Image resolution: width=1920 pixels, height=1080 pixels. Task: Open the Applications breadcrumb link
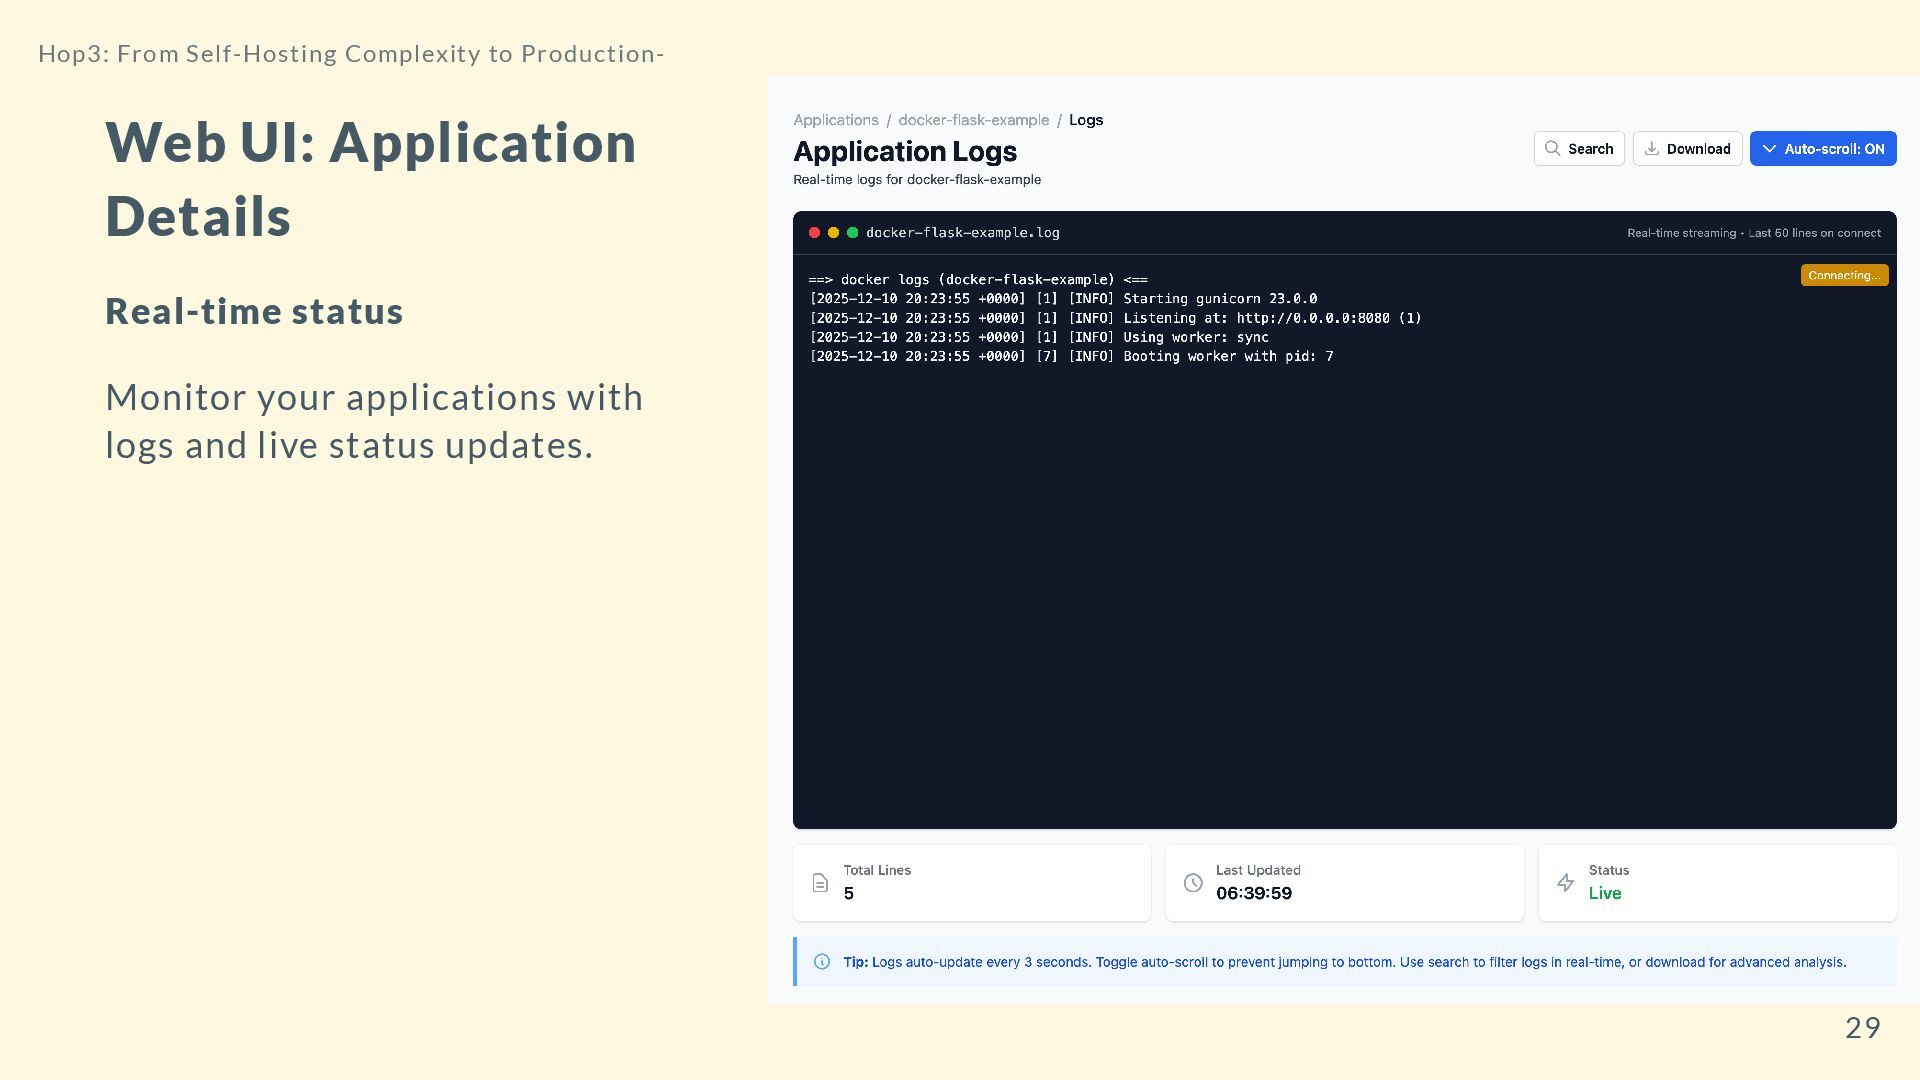click(x=836, y=120)
